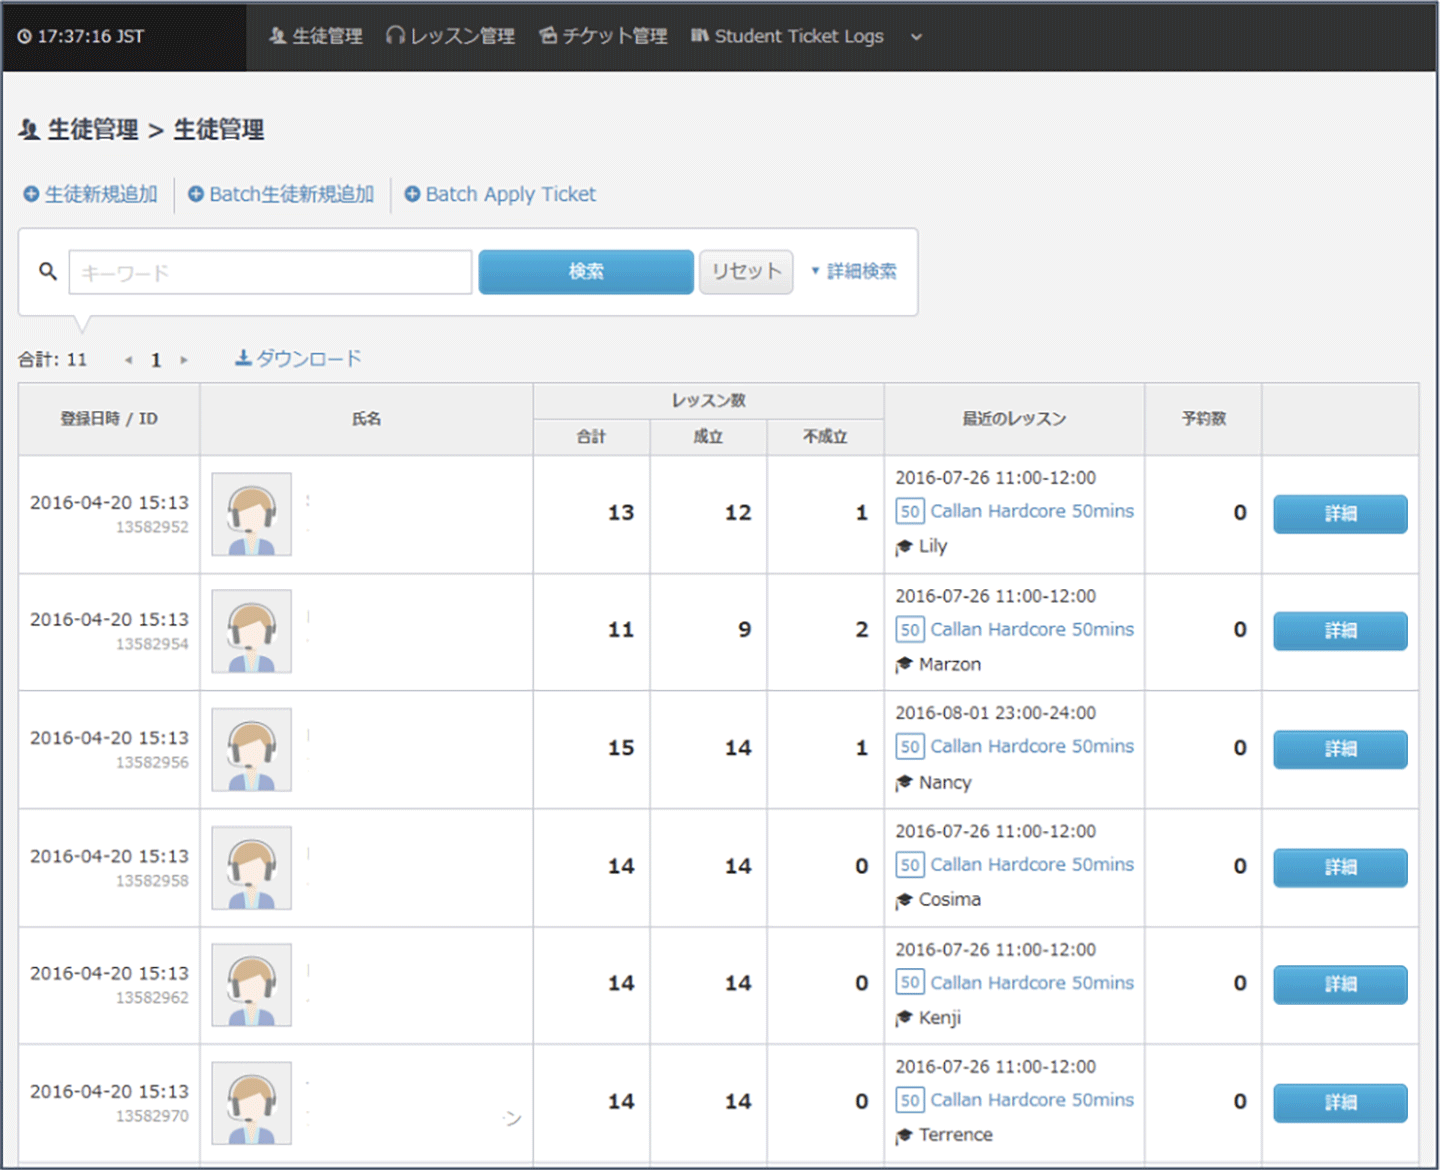This screenshot has height=1170, width=1440.
Task: Open avatar of student 13582962
Action: (x=252, y=985)
